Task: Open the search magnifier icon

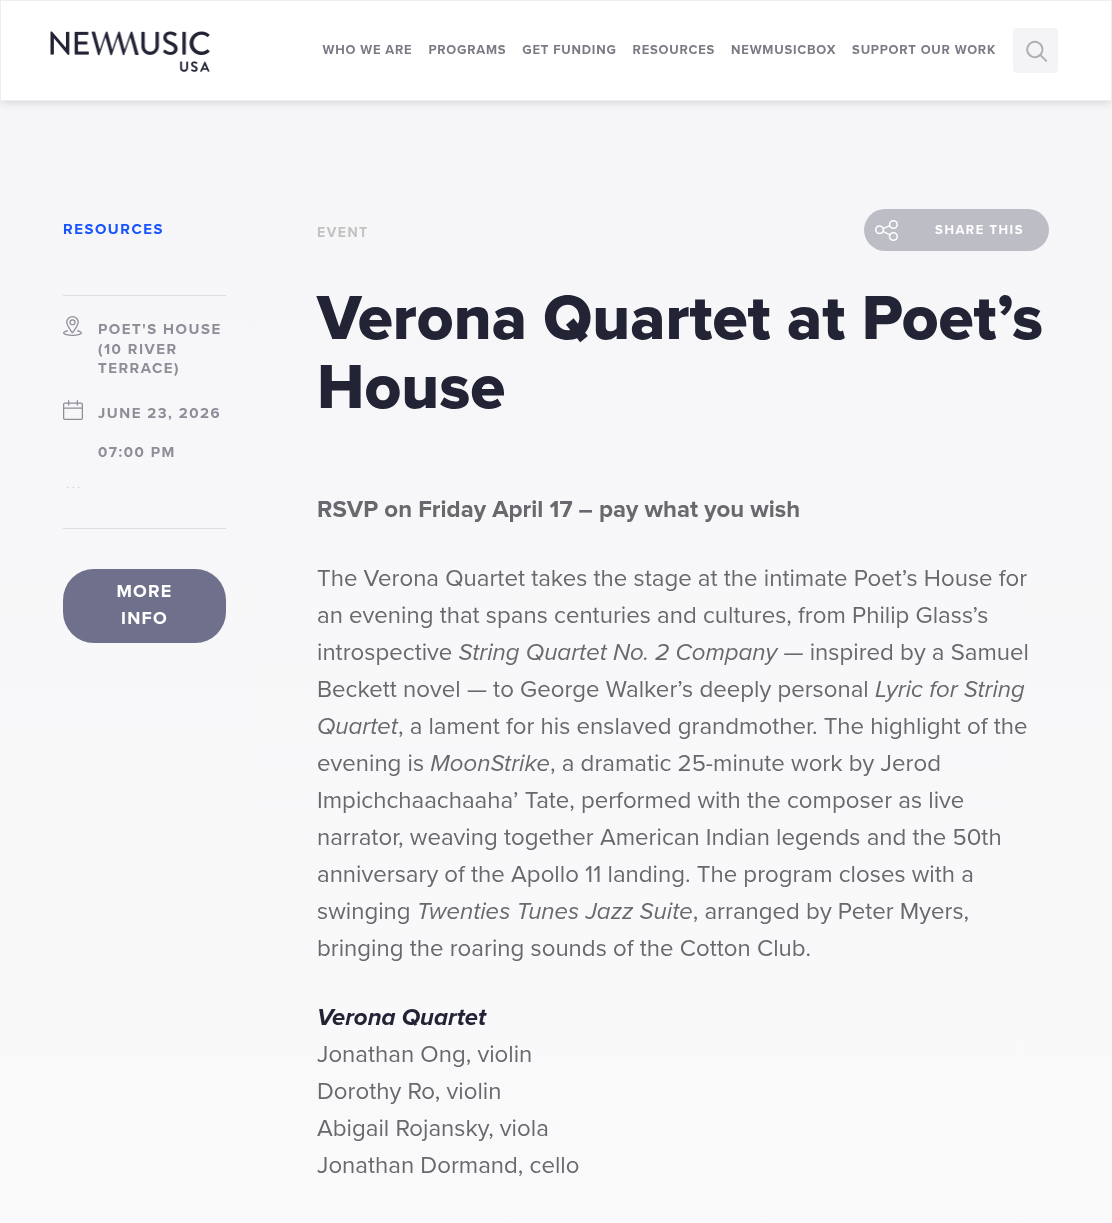Action: pyautogui.click(x=1035, y=50)
